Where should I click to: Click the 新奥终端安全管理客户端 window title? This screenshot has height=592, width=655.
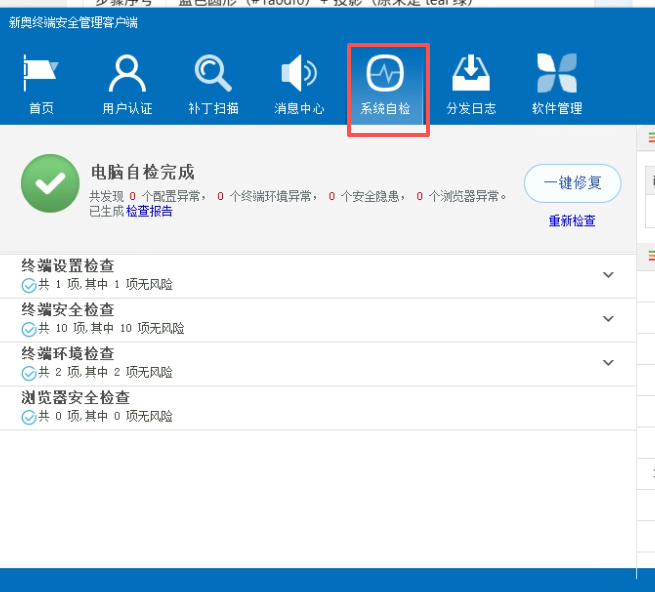point(73,23)
